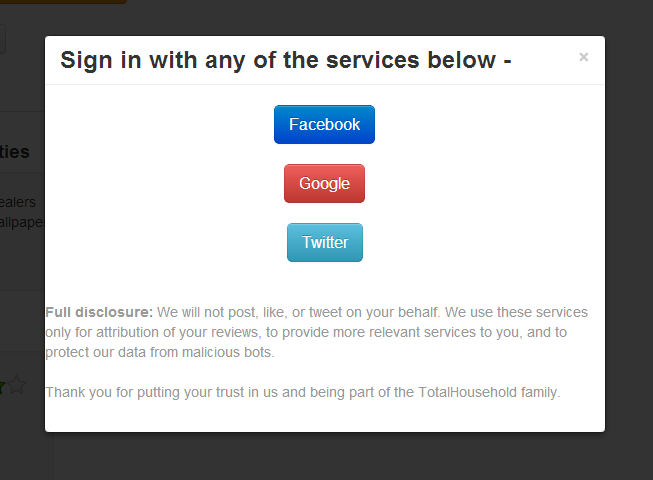Sign in with the blue Facebook button

click(324, 125)
